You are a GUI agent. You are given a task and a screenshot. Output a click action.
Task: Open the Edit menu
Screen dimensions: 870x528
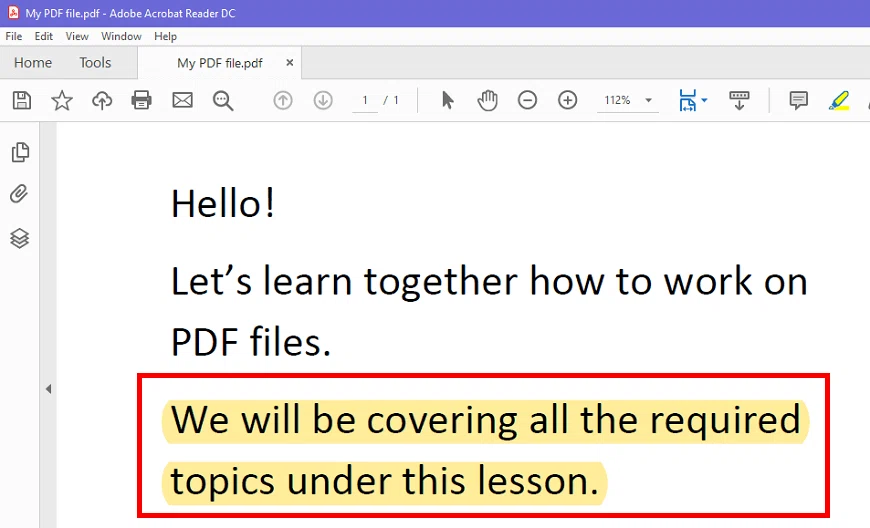[43, 36]
